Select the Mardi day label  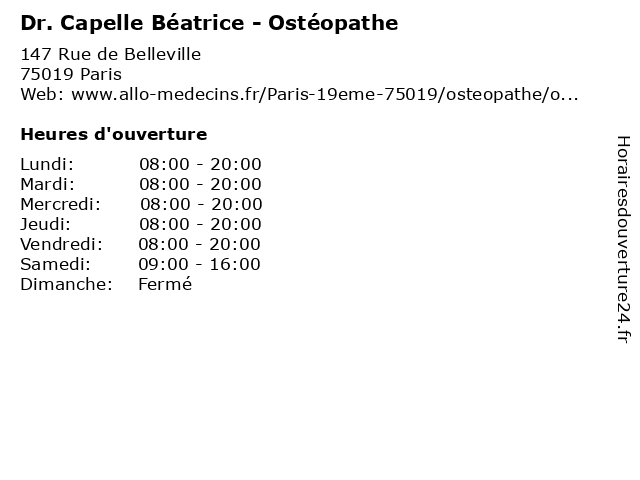(47, 184)
